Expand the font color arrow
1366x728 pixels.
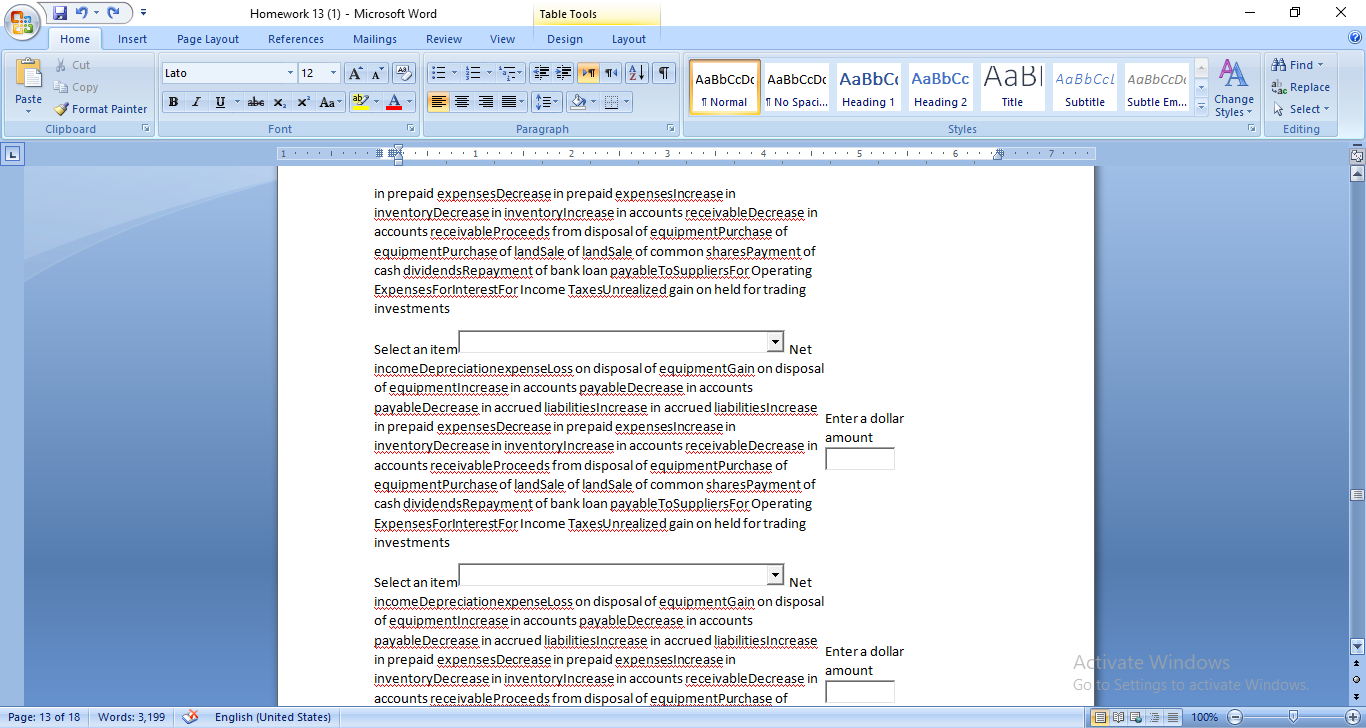click(410, 102)
